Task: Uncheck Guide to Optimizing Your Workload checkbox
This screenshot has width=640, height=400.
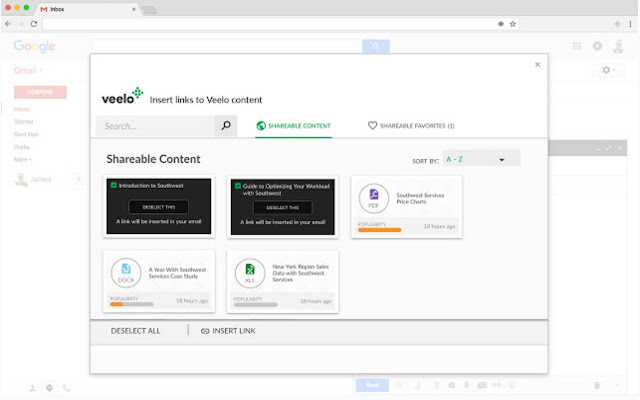Action: (x=238, y=186)
